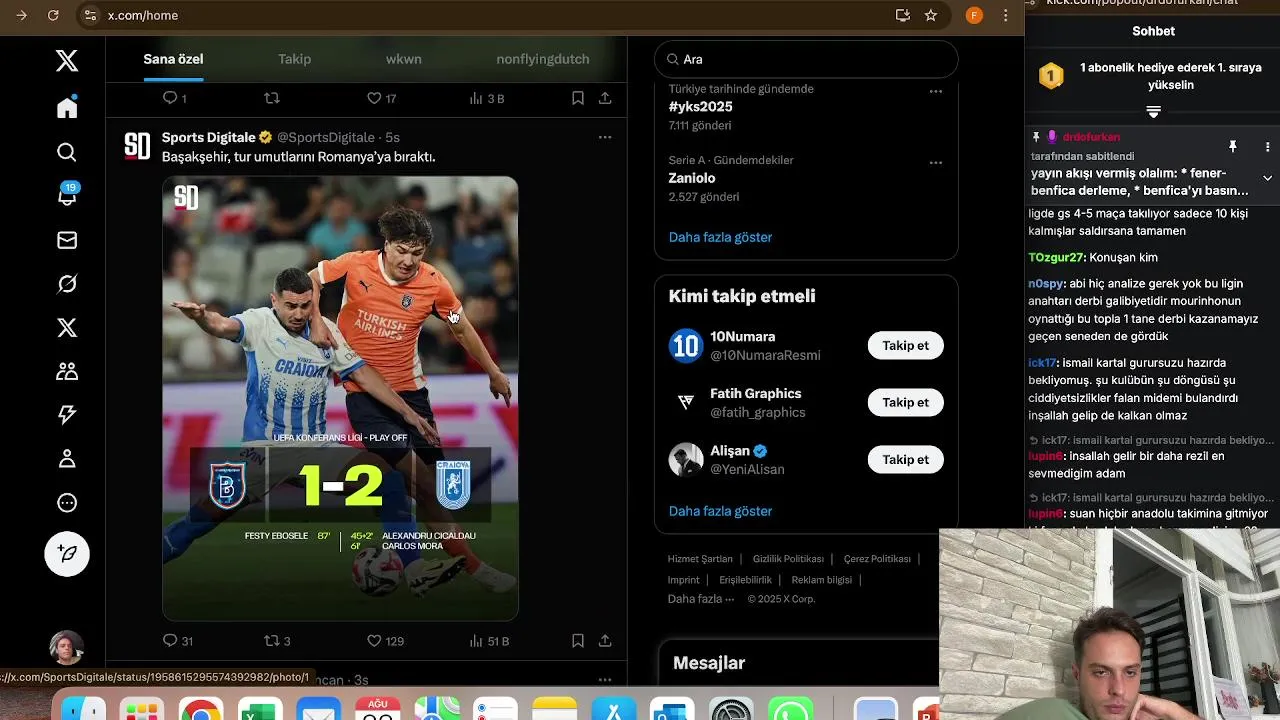
Task: Open more options for #yks2025 trend
Action: pos(936,91)
